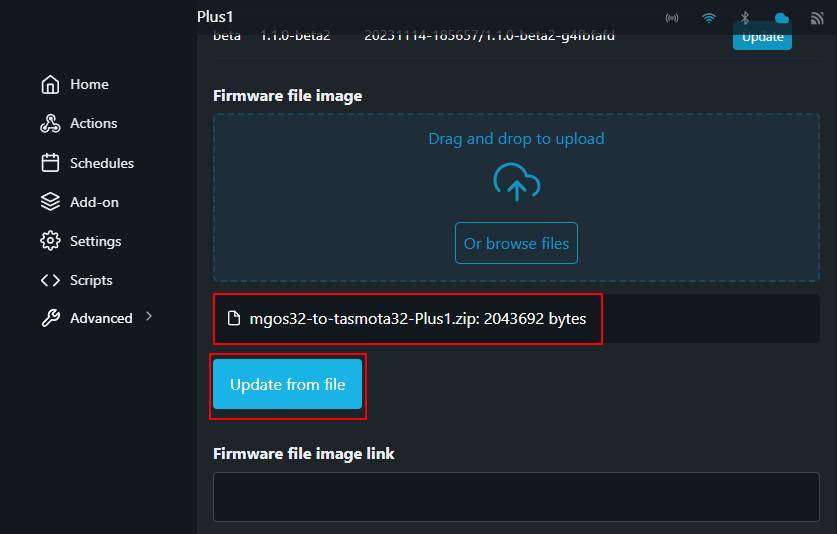Click the Home house icon
The height and width of the screenshot is (534, 837).
click(x=50, y=85)
